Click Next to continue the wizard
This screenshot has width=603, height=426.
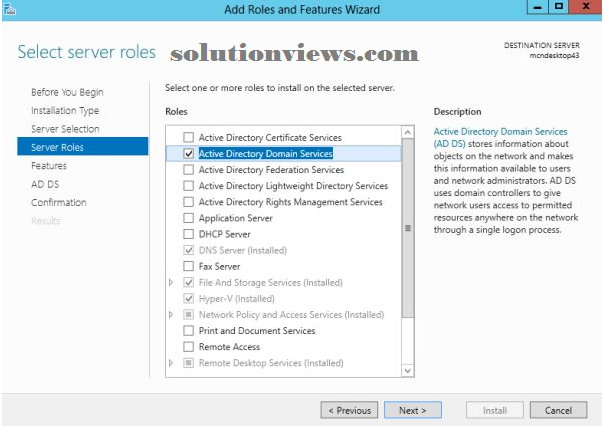(413, 410)
